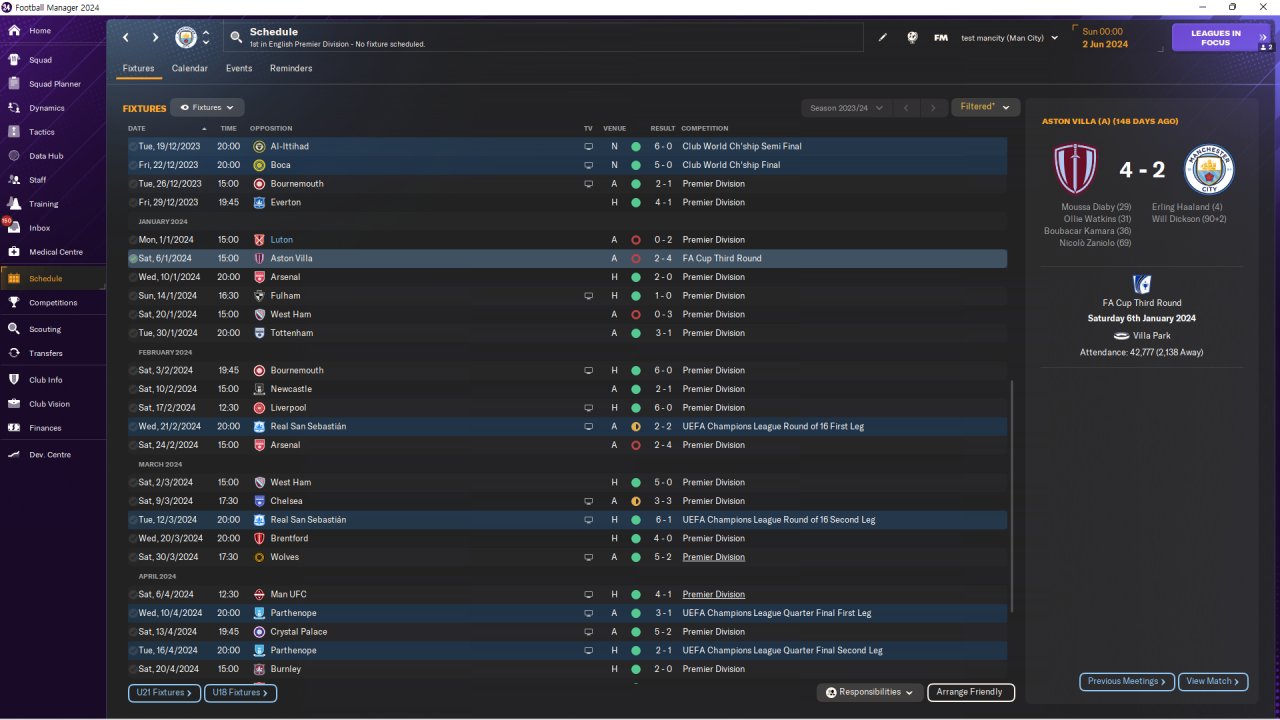The image size is (1280, 720).
Task: Click the Arrange Friendly button
Action: [971, 692]
